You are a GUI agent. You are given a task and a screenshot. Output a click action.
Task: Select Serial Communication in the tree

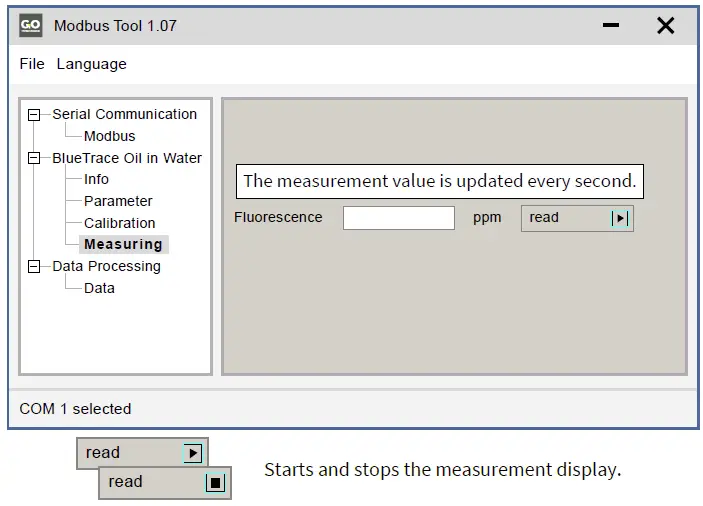125,114
